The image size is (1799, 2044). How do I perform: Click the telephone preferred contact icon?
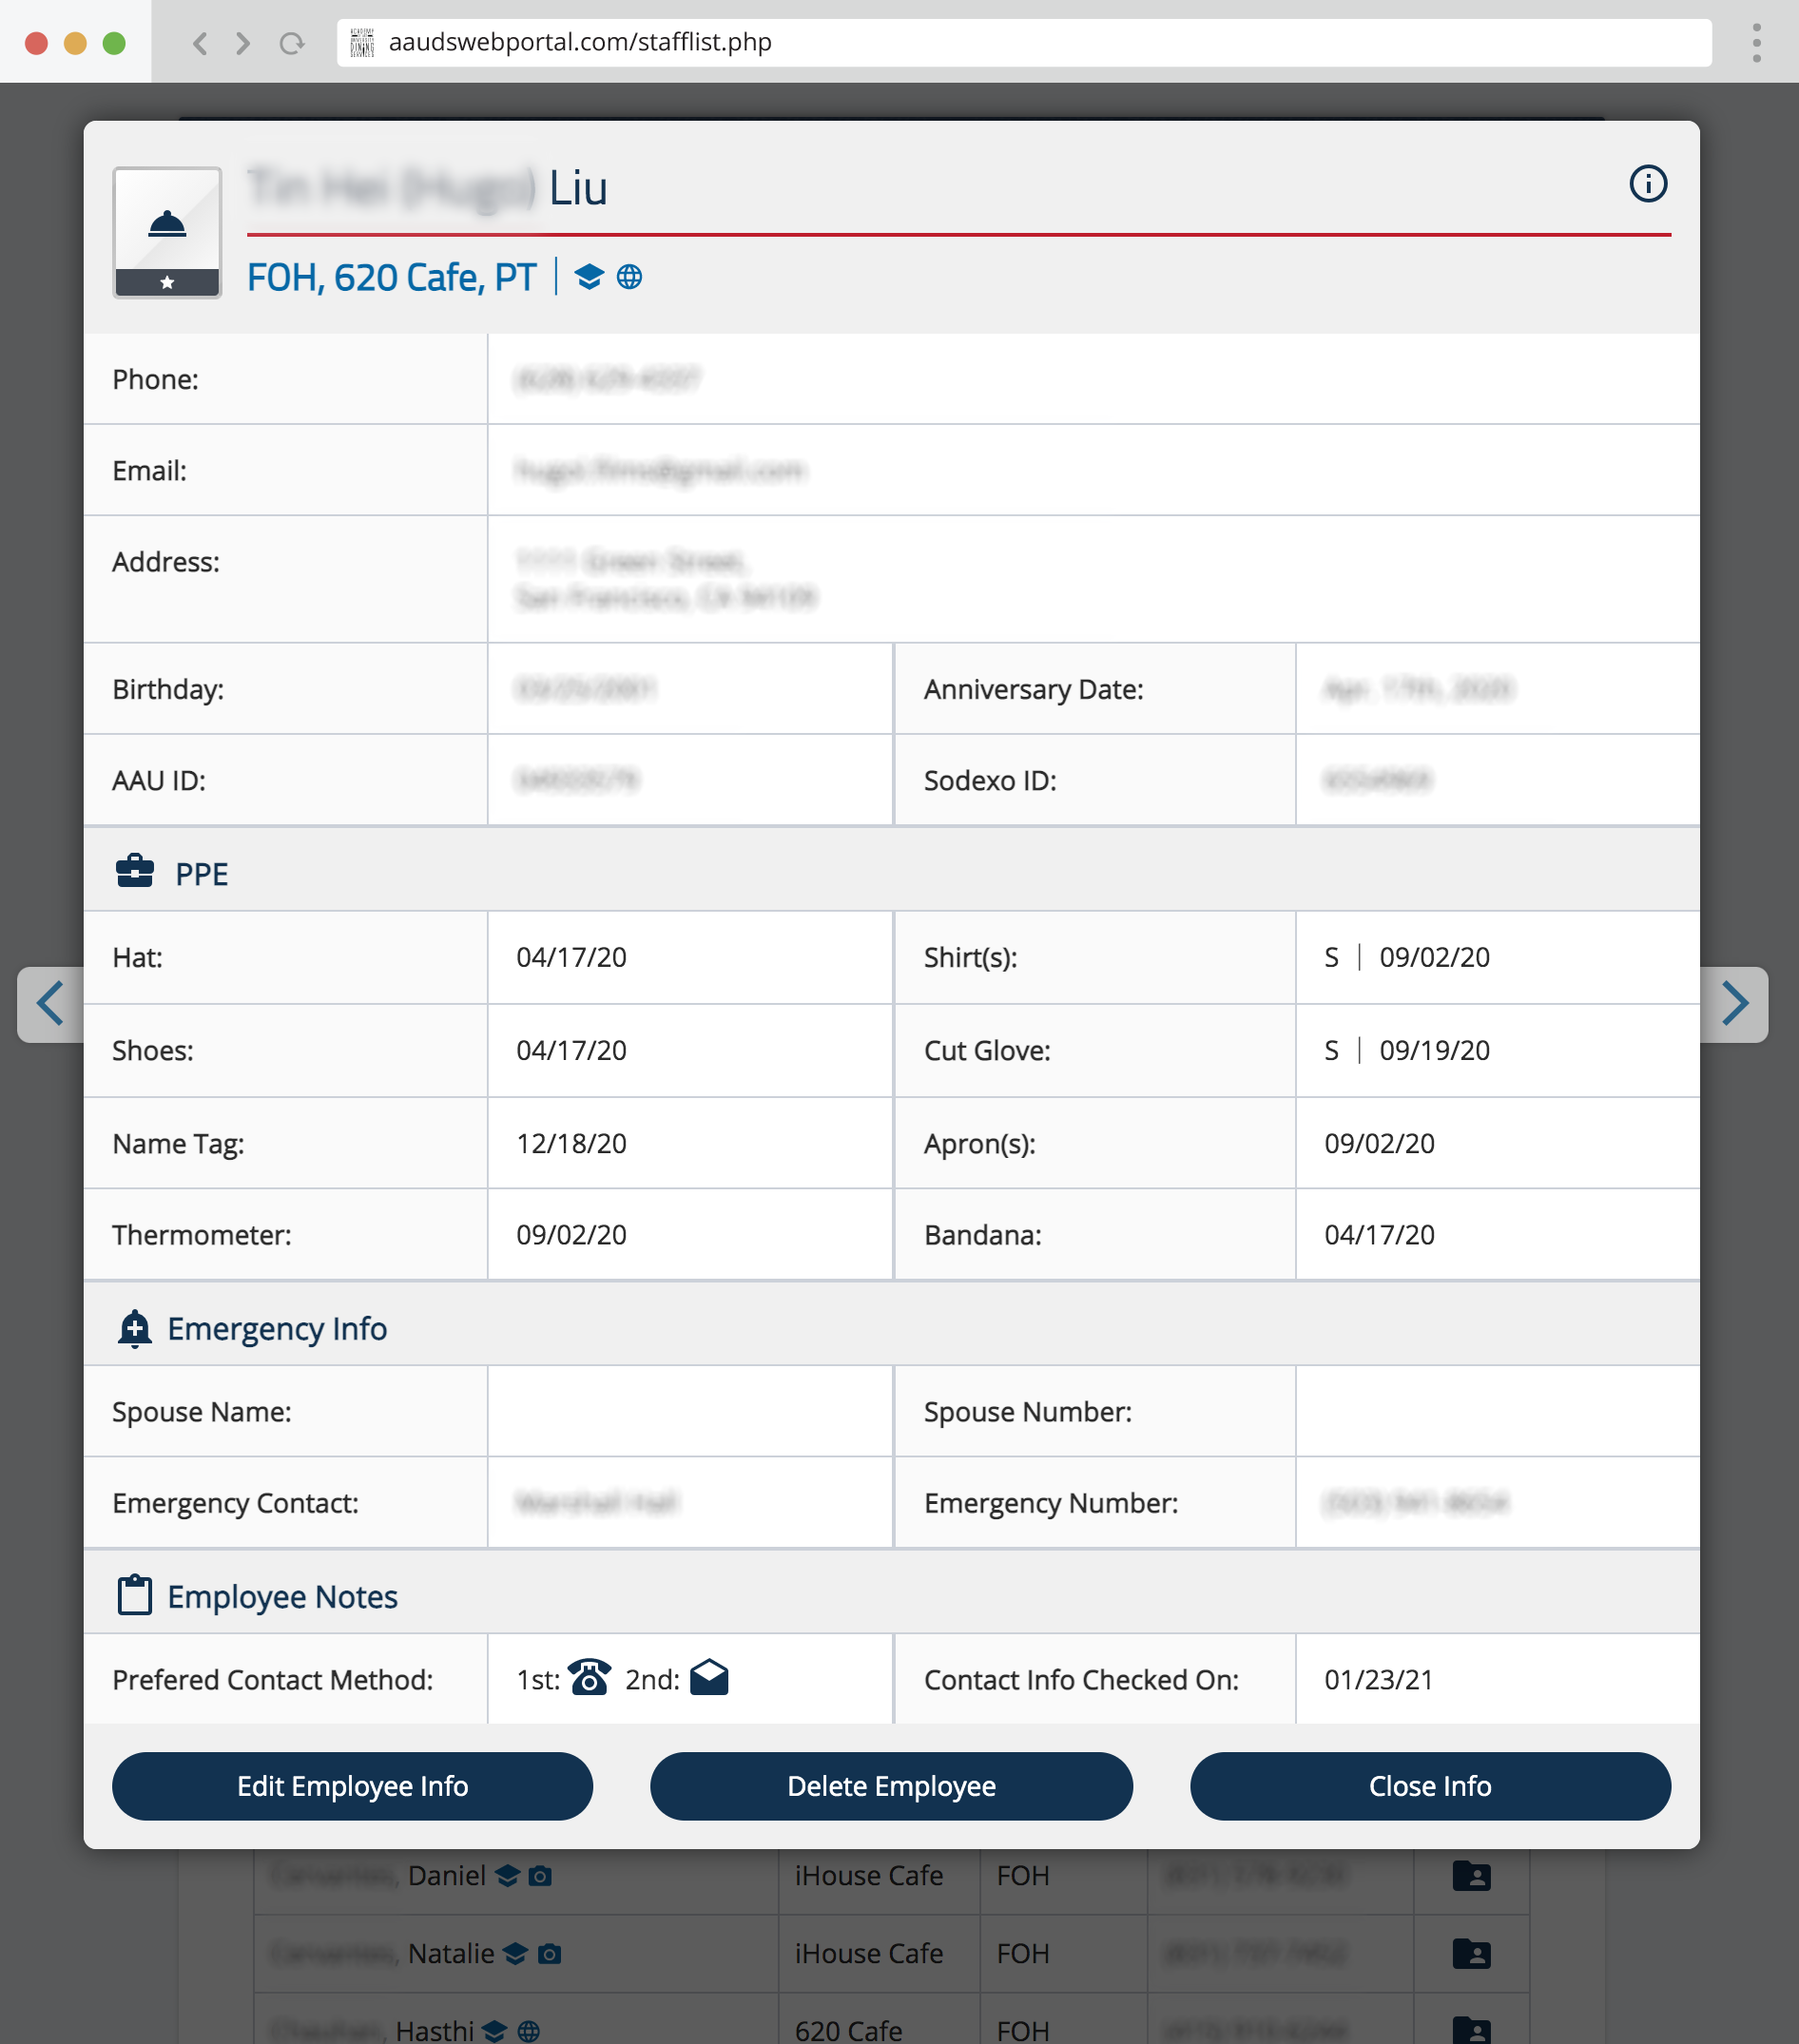[590, 1678]
